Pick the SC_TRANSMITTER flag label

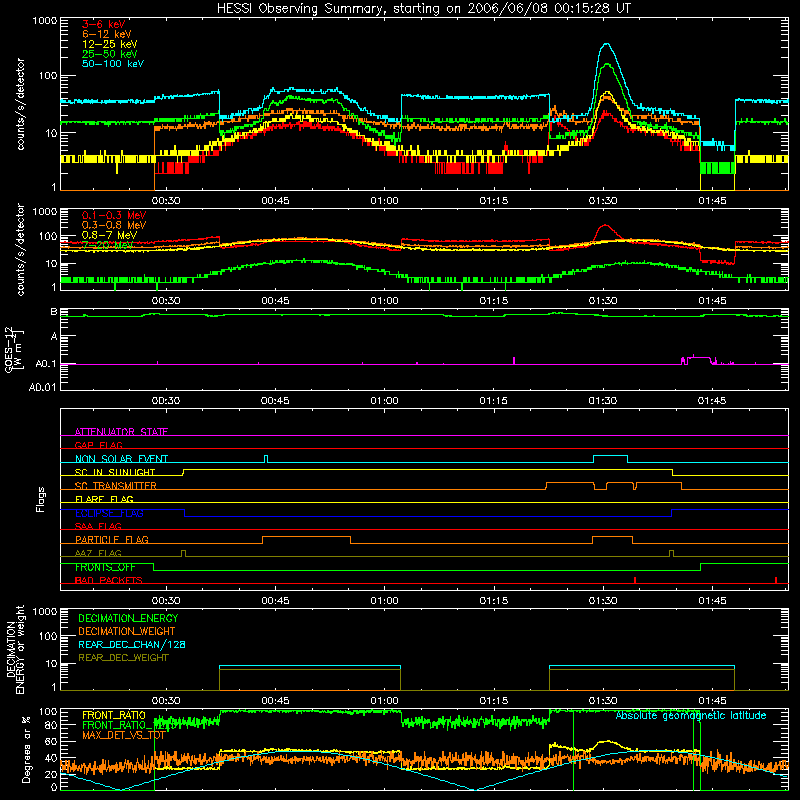point(115,485)
